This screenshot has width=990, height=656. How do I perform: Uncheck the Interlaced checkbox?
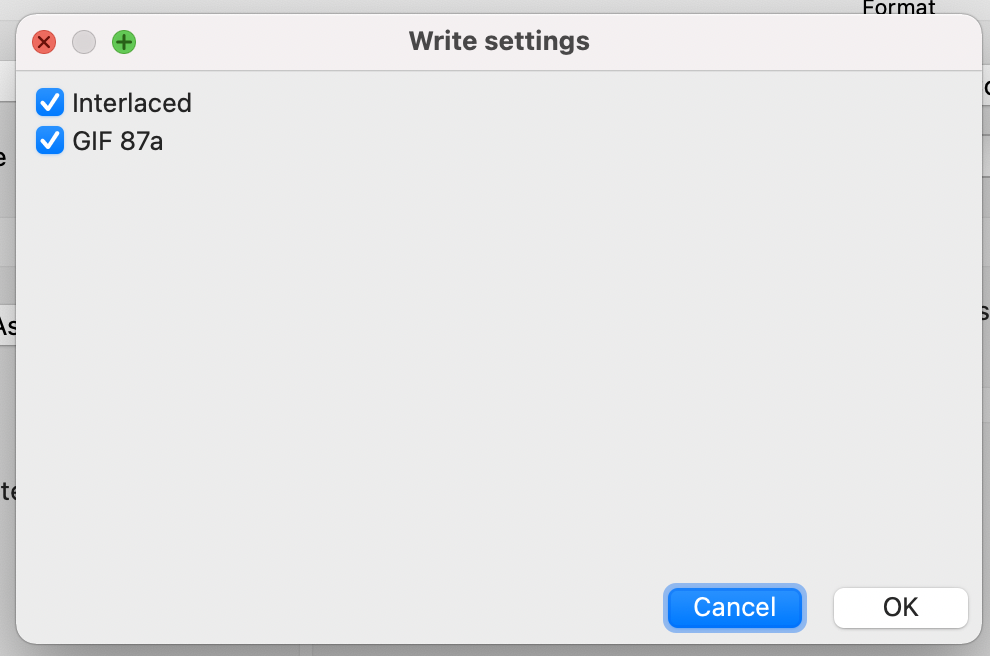point(50,103)
